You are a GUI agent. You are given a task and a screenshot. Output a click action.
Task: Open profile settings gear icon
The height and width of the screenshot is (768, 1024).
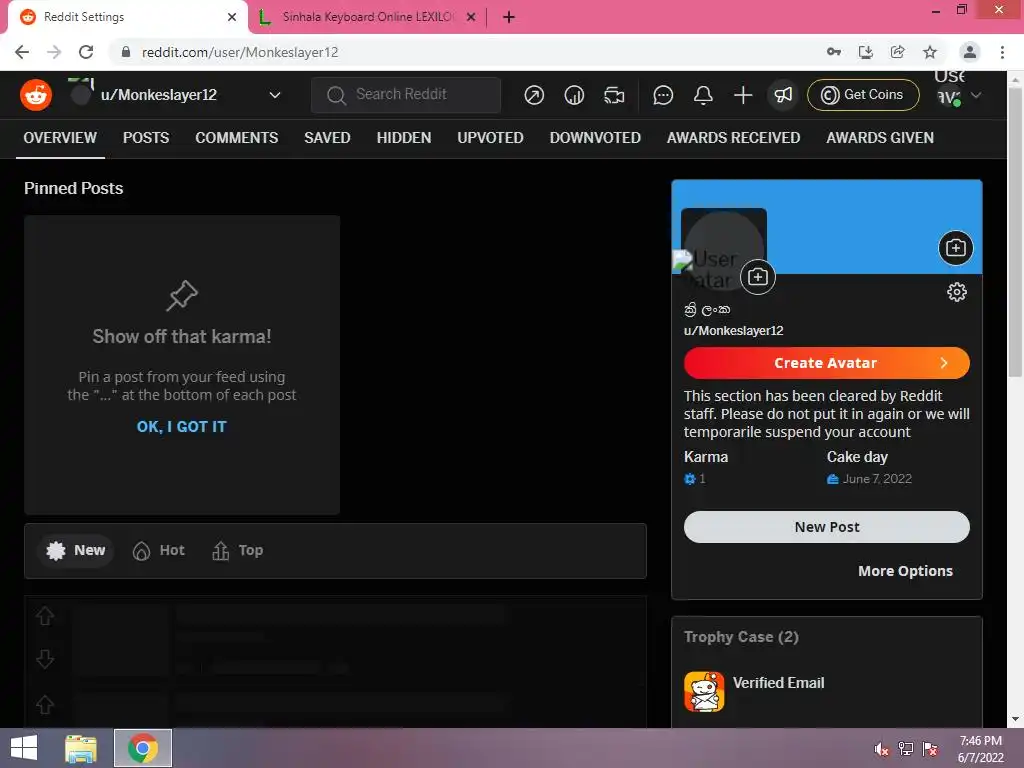click(957, 292)
